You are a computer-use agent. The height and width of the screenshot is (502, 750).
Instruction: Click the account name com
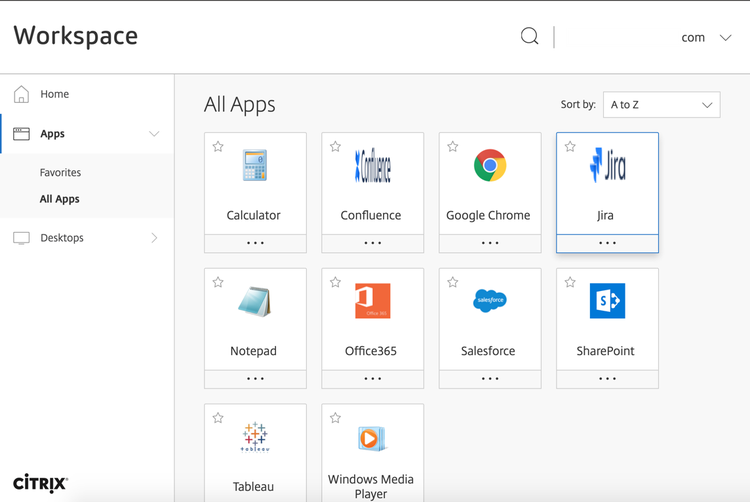693,38
